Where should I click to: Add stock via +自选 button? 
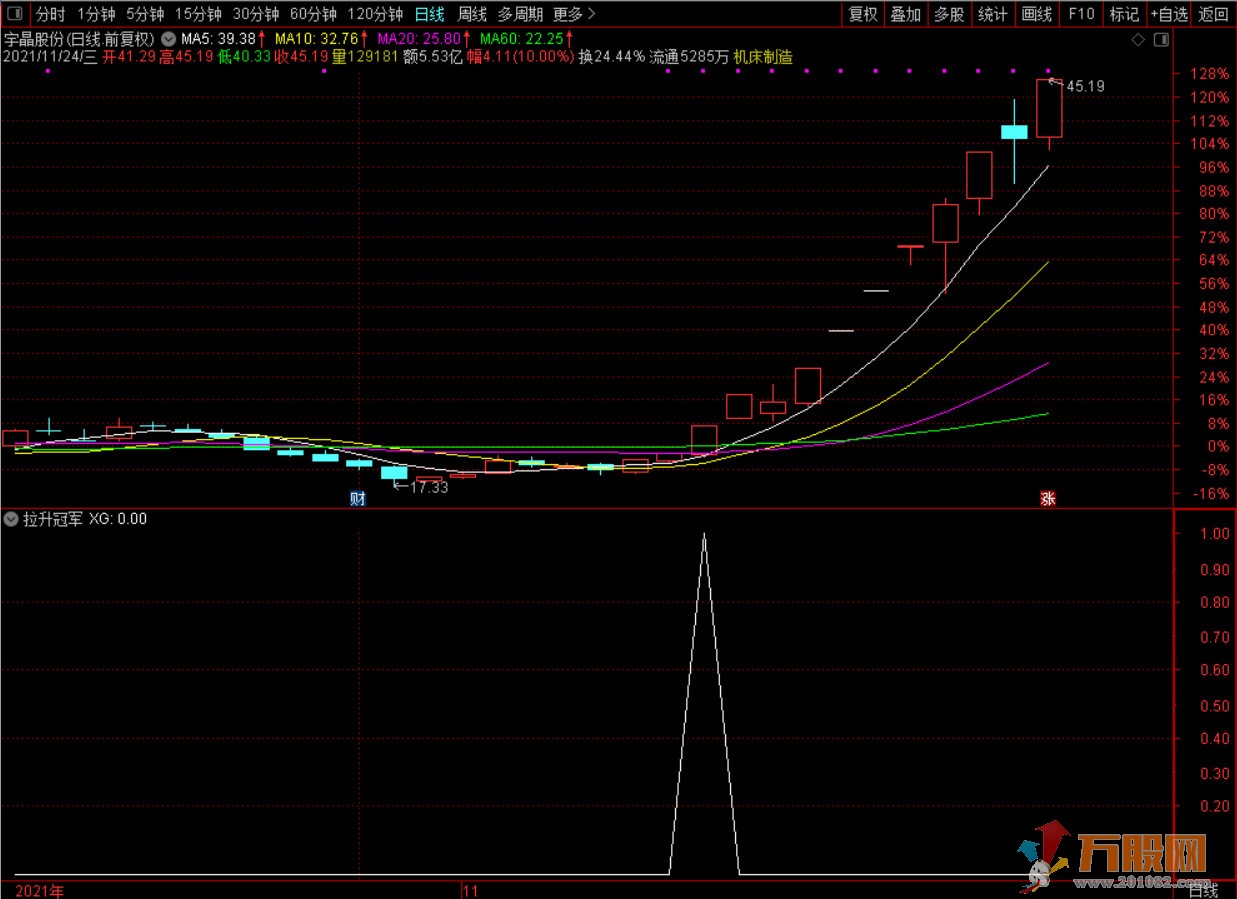point(1168,14)
